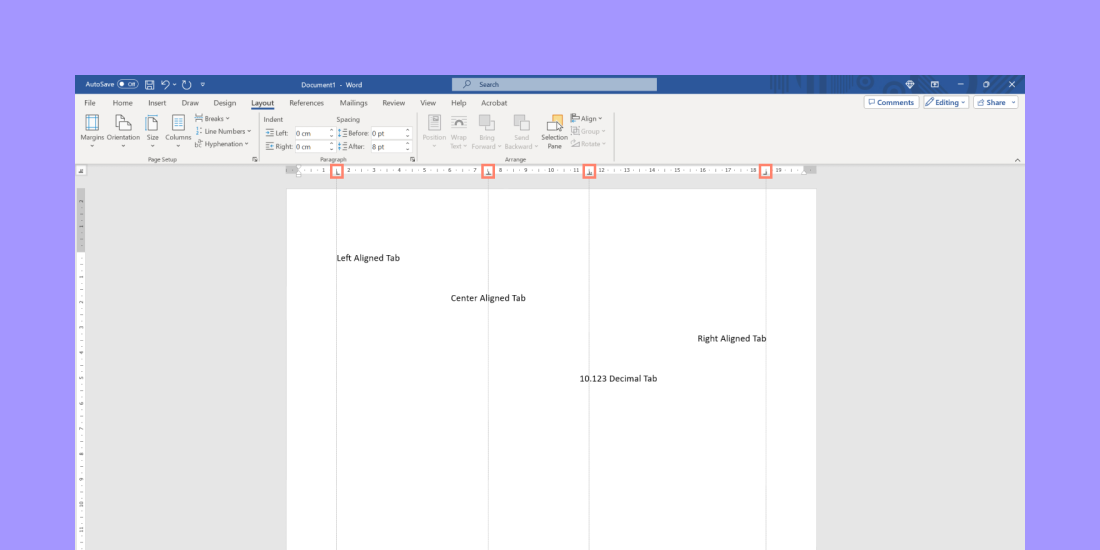1100x550 pixels.
Task: Open the Editing mode dropdown
Action: coord(946,102)
